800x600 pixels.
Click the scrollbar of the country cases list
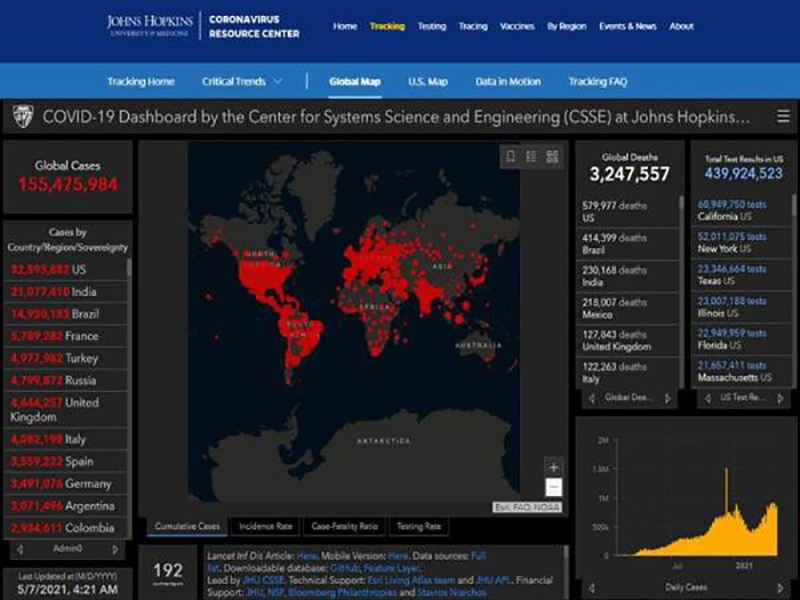pos(129,400)
